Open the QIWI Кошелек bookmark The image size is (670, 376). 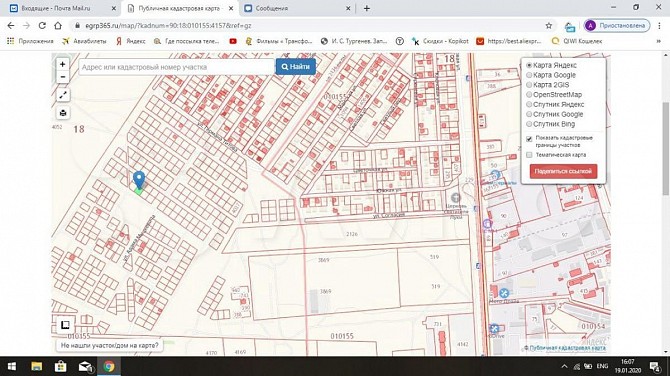(577, 41)
